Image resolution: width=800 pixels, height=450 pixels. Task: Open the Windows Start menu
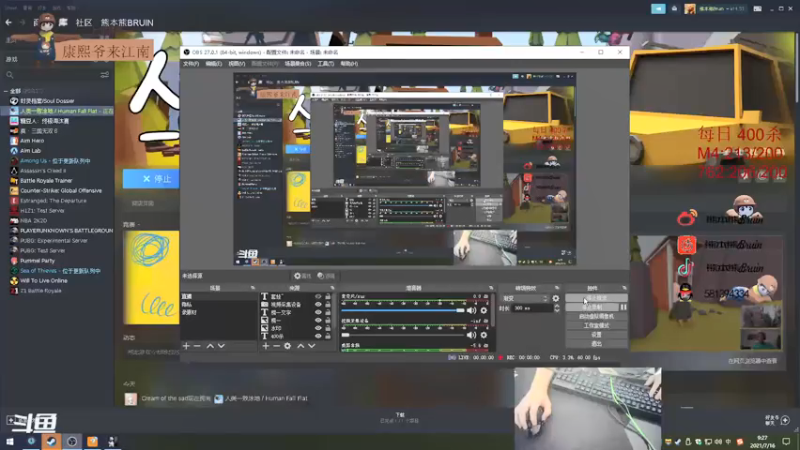10,441
